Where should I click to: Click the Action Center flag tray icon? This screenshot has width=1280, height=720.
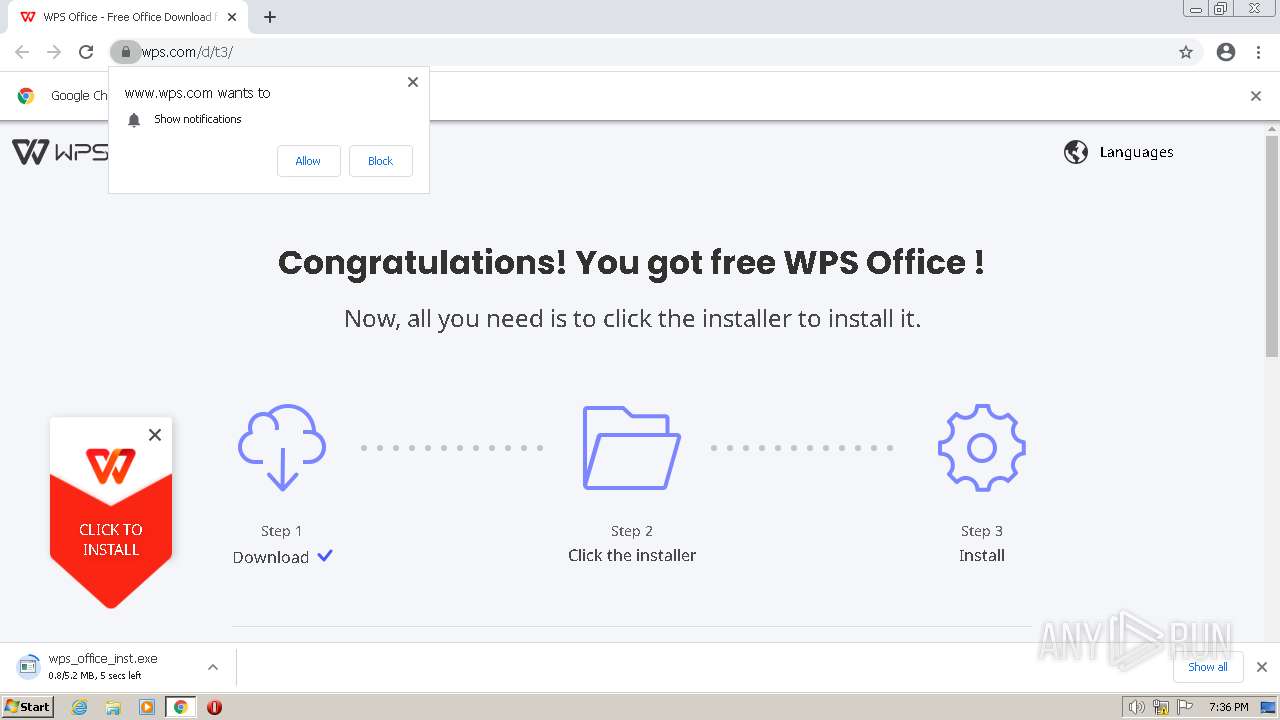(x=1185, y=707)
